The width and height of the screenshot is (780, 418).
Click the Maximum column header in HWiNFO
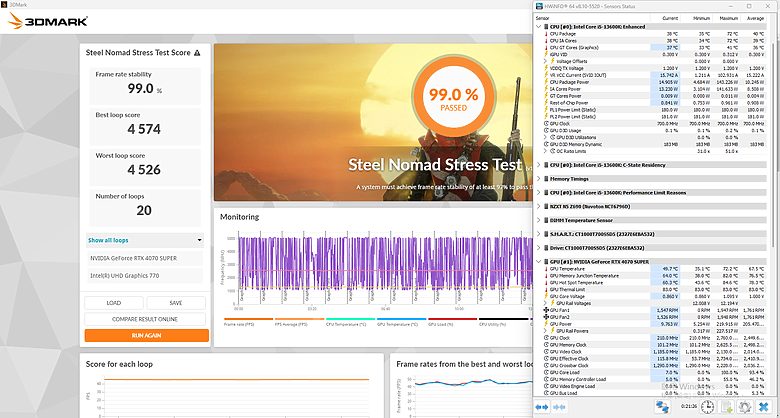726,18
